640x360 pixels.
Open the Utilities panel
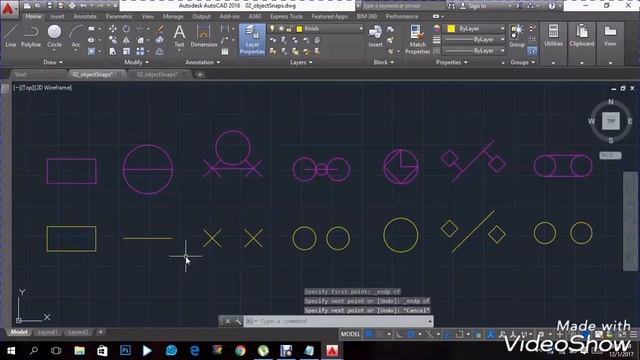coord(553,36)
